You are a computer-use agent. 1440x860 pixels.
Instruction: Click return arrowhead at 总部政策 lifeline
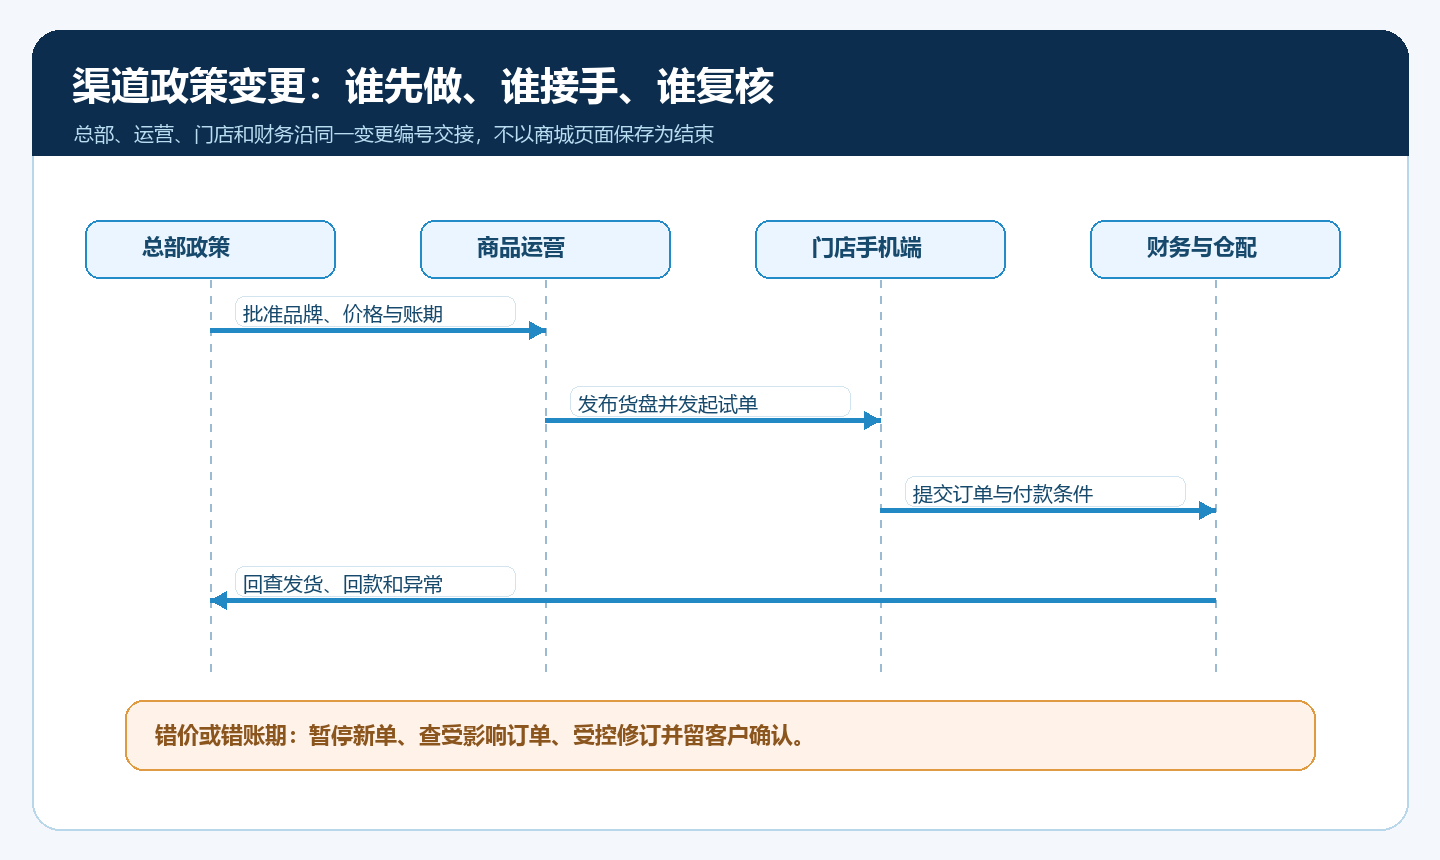tap(219, 600)
